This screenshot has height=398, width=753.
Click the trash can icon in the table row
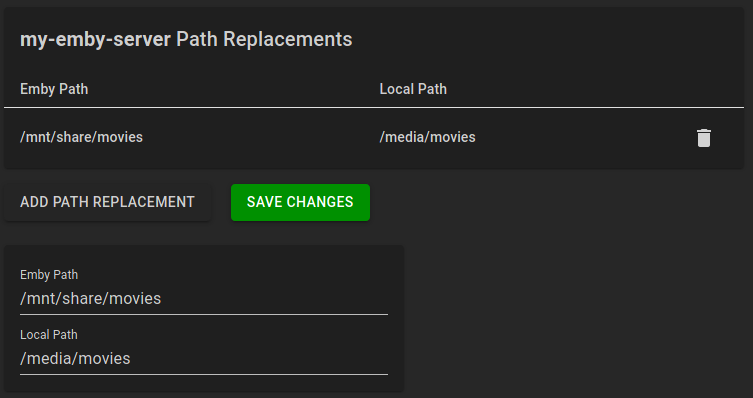tap(704, 138)
